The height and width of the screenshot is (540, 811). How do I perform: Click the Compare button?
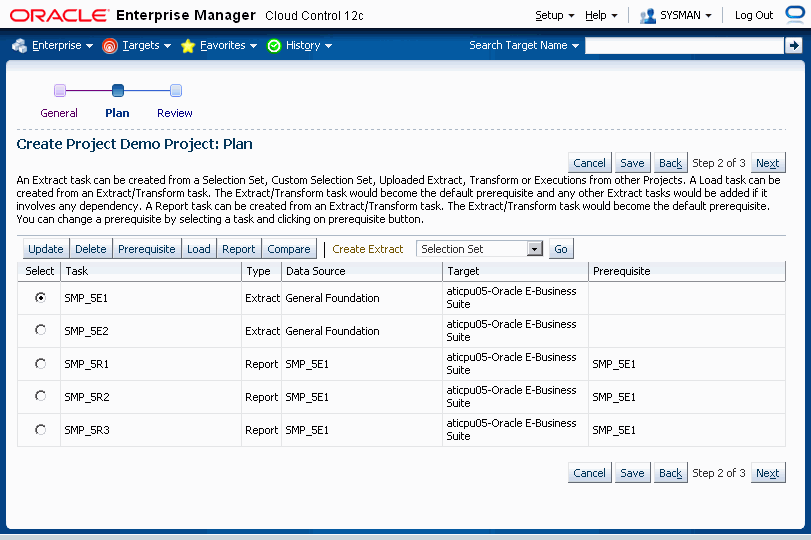(x=289, y=249)
